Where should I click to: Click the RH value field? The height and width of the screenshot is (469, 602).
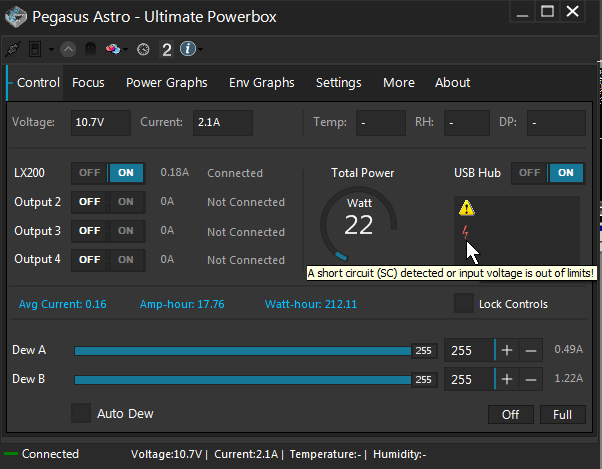467,122
